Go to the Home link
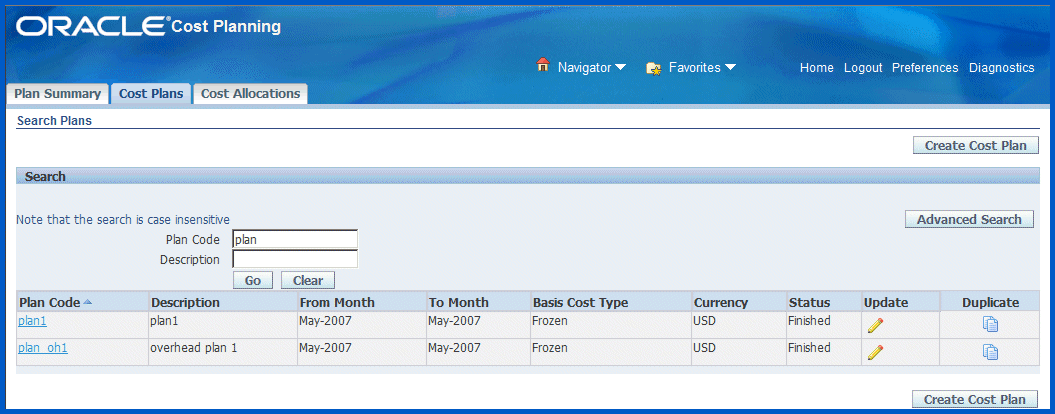1055x414 pixels. [816, 67]
